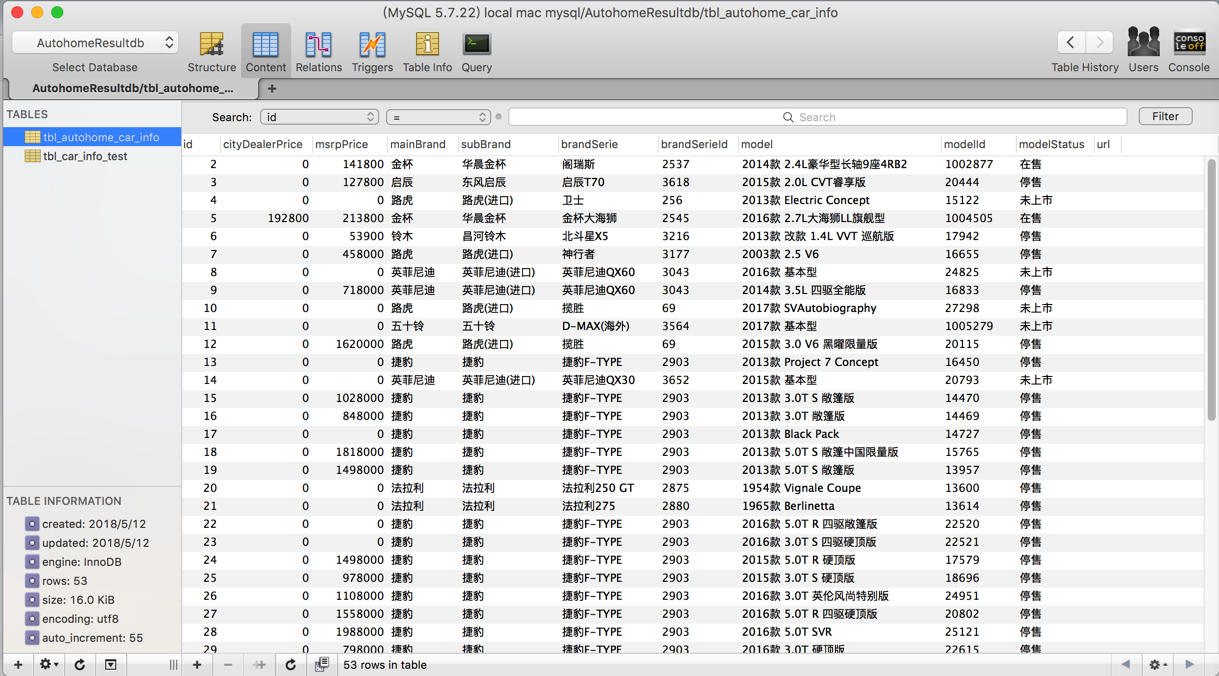Go to the previous page of results
The width and height of the screenshot is (1219, 676).
click(1126, 664)
